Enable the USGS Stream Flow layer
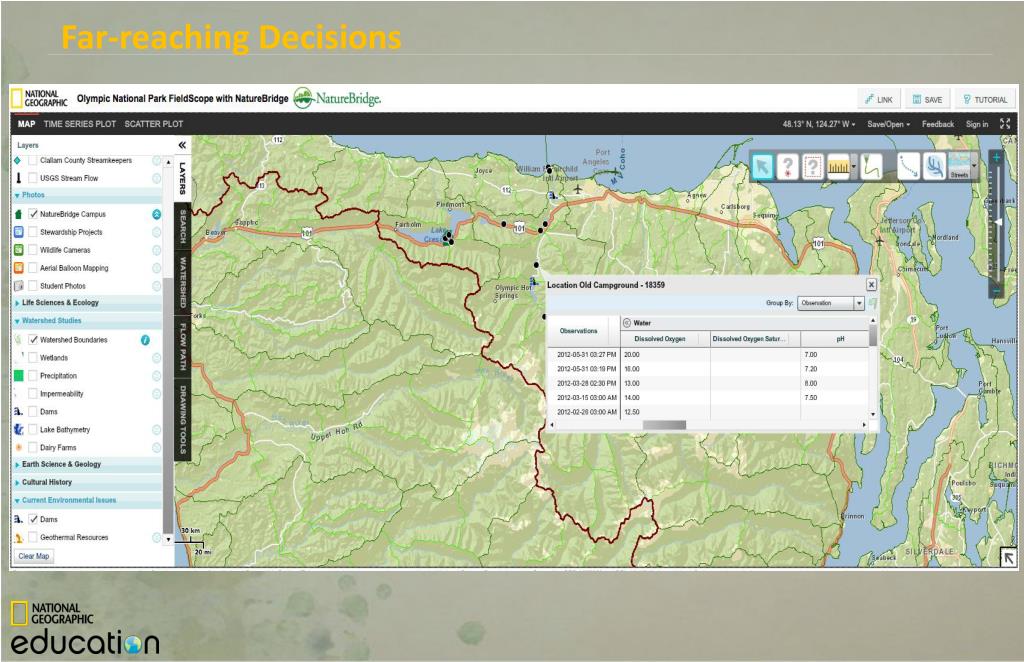 tap(33, 178)
